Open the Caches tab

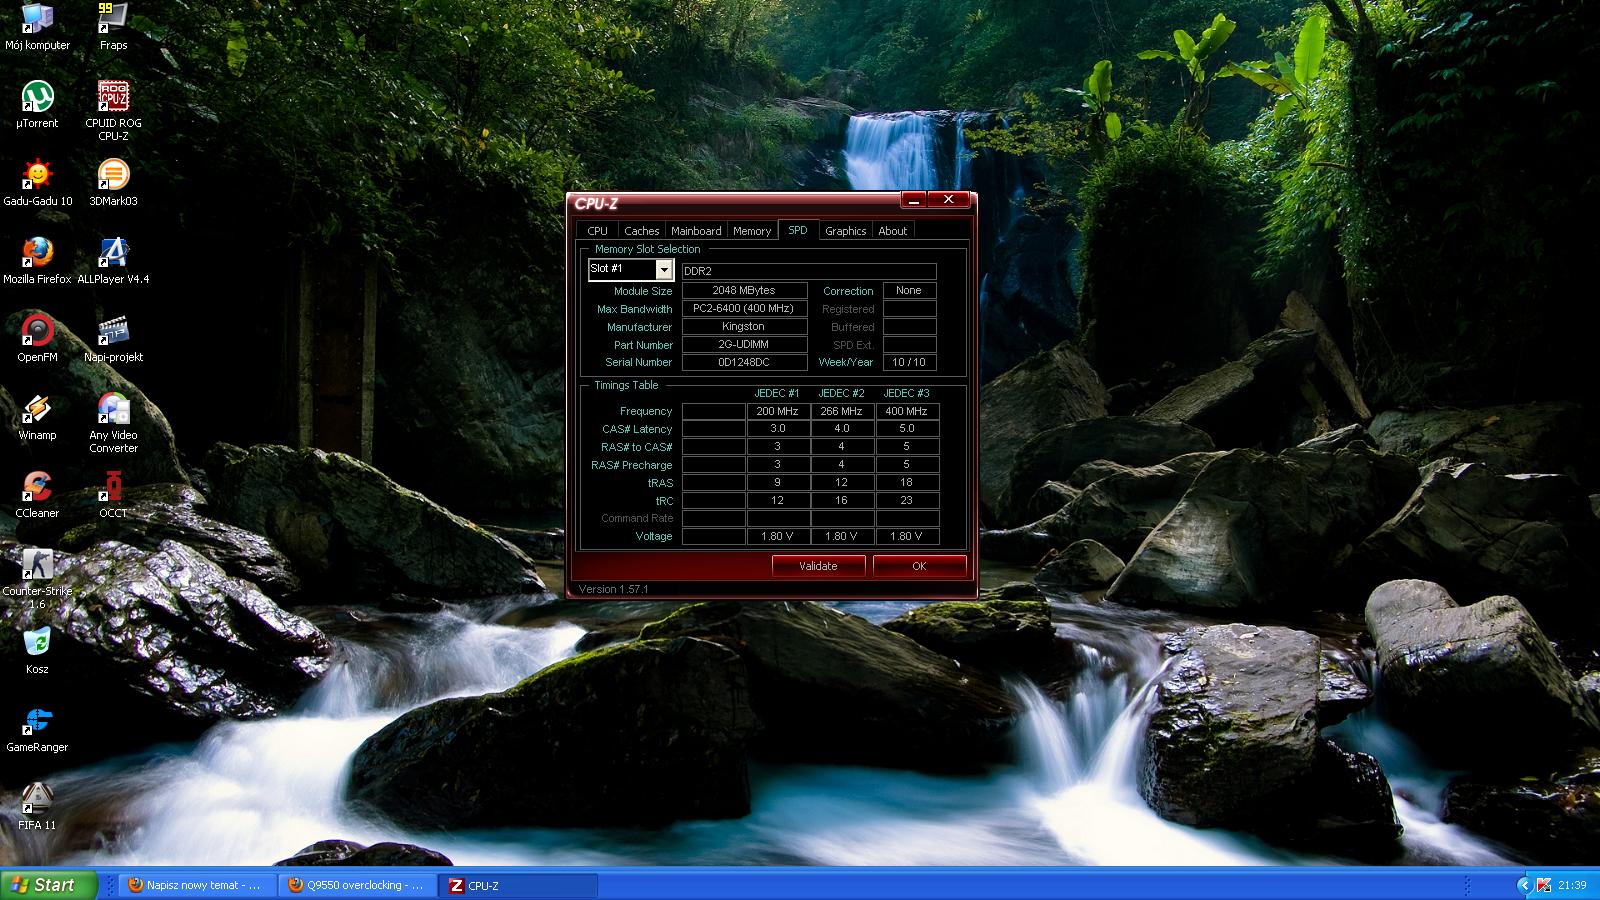pyautogui.click(x=641, y=231)
